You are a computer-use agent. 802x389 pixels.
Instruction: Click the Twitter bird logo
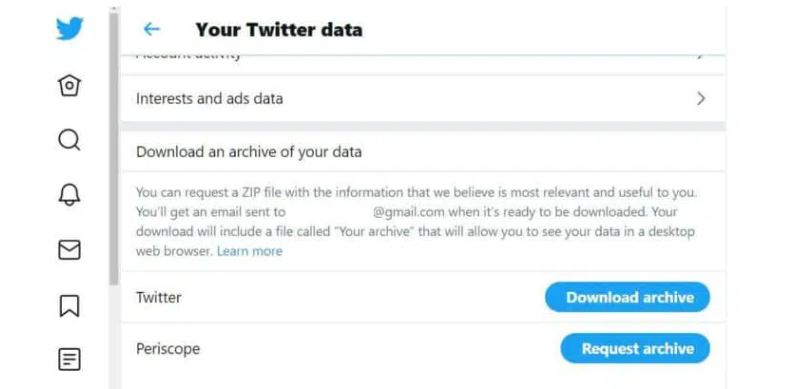[x=70, y=29]
